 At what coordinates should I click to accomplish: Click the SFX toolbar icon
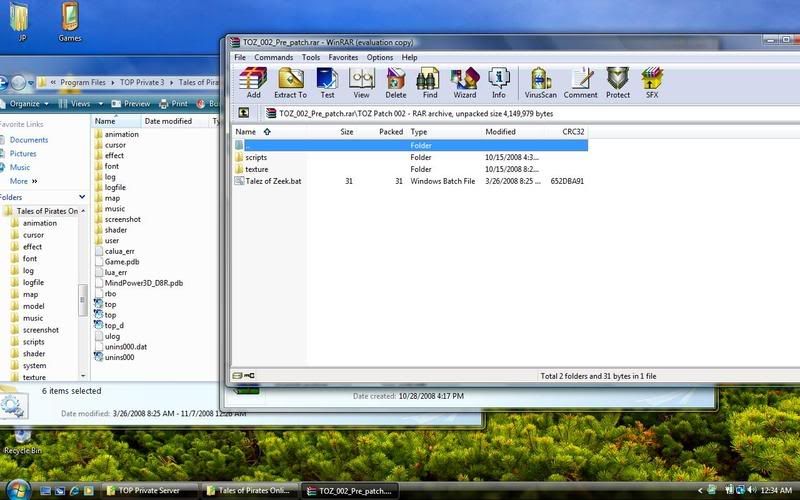pyautogui.click(x=652, y=82)
